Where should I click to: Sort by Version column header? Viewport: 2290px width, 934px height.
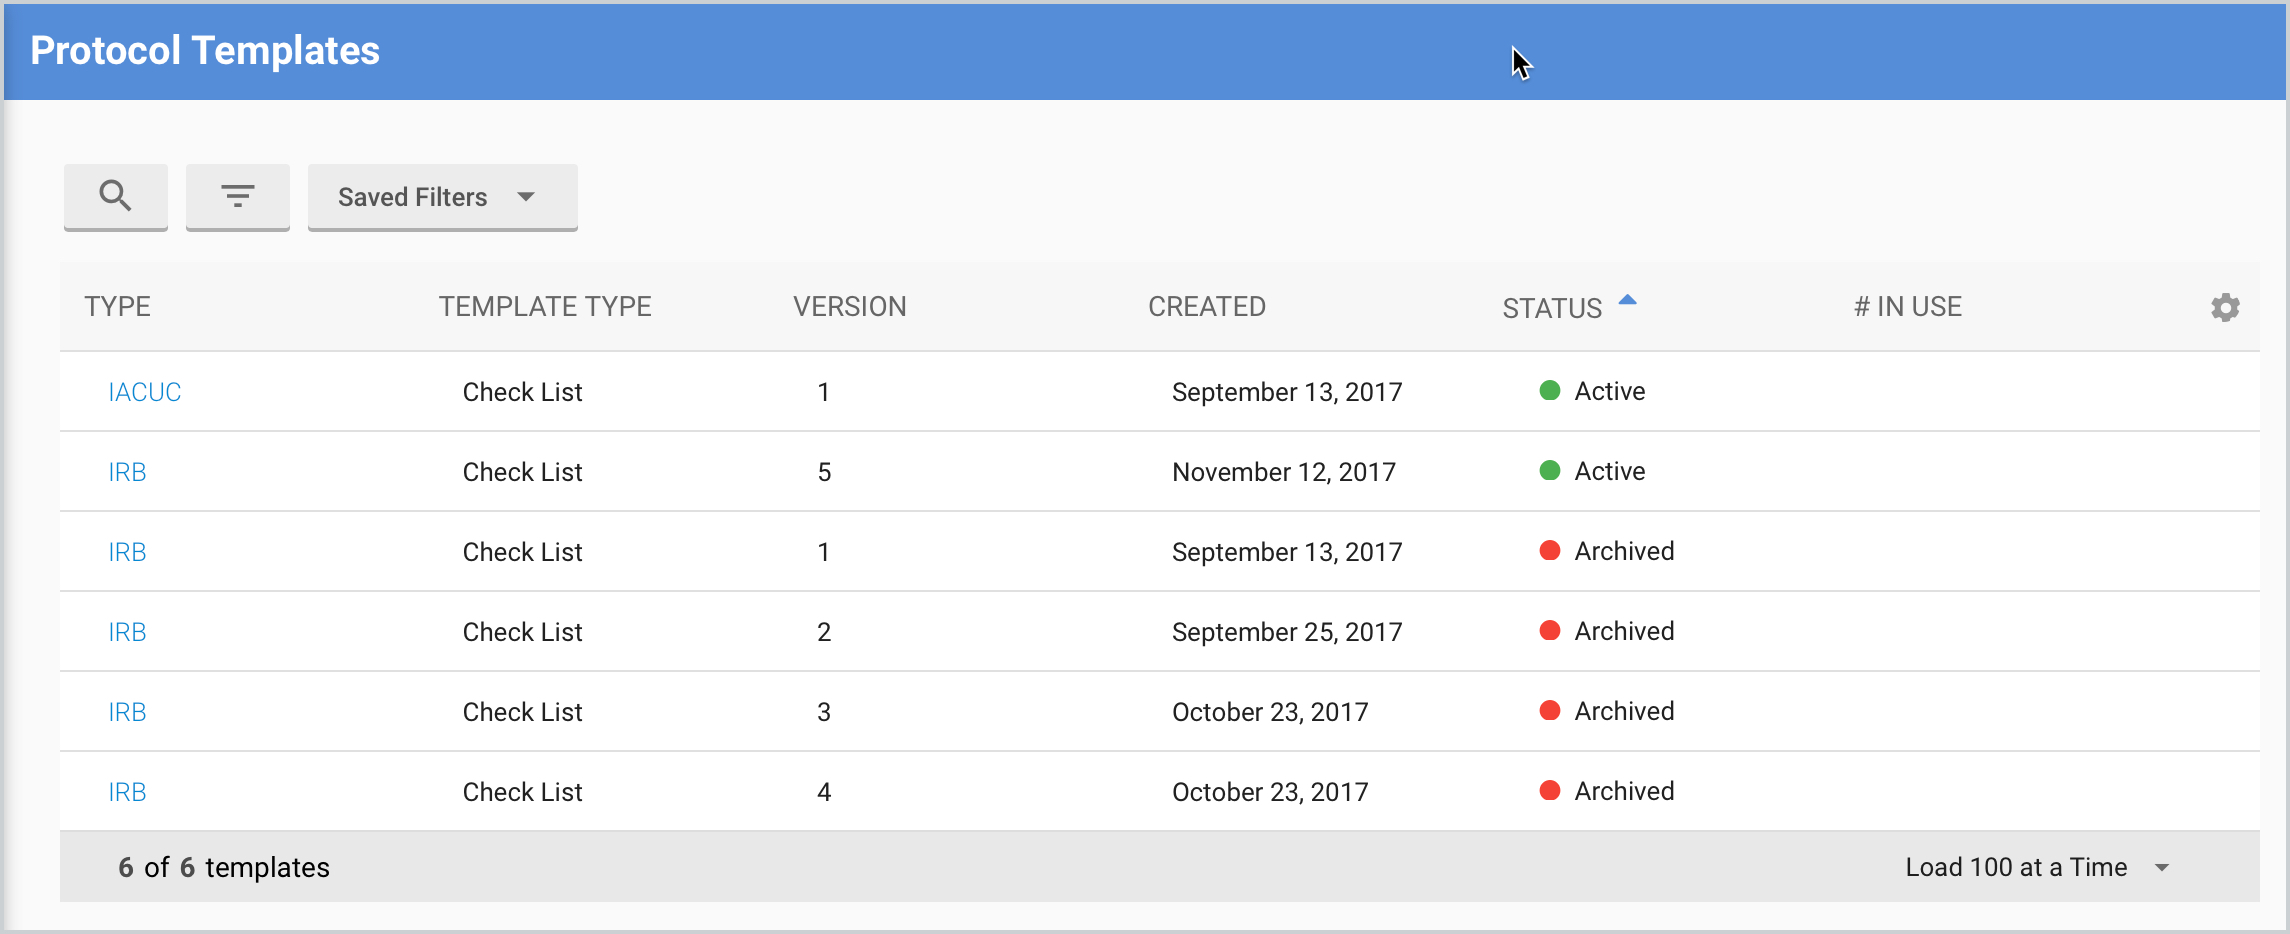tap(849, 307)
